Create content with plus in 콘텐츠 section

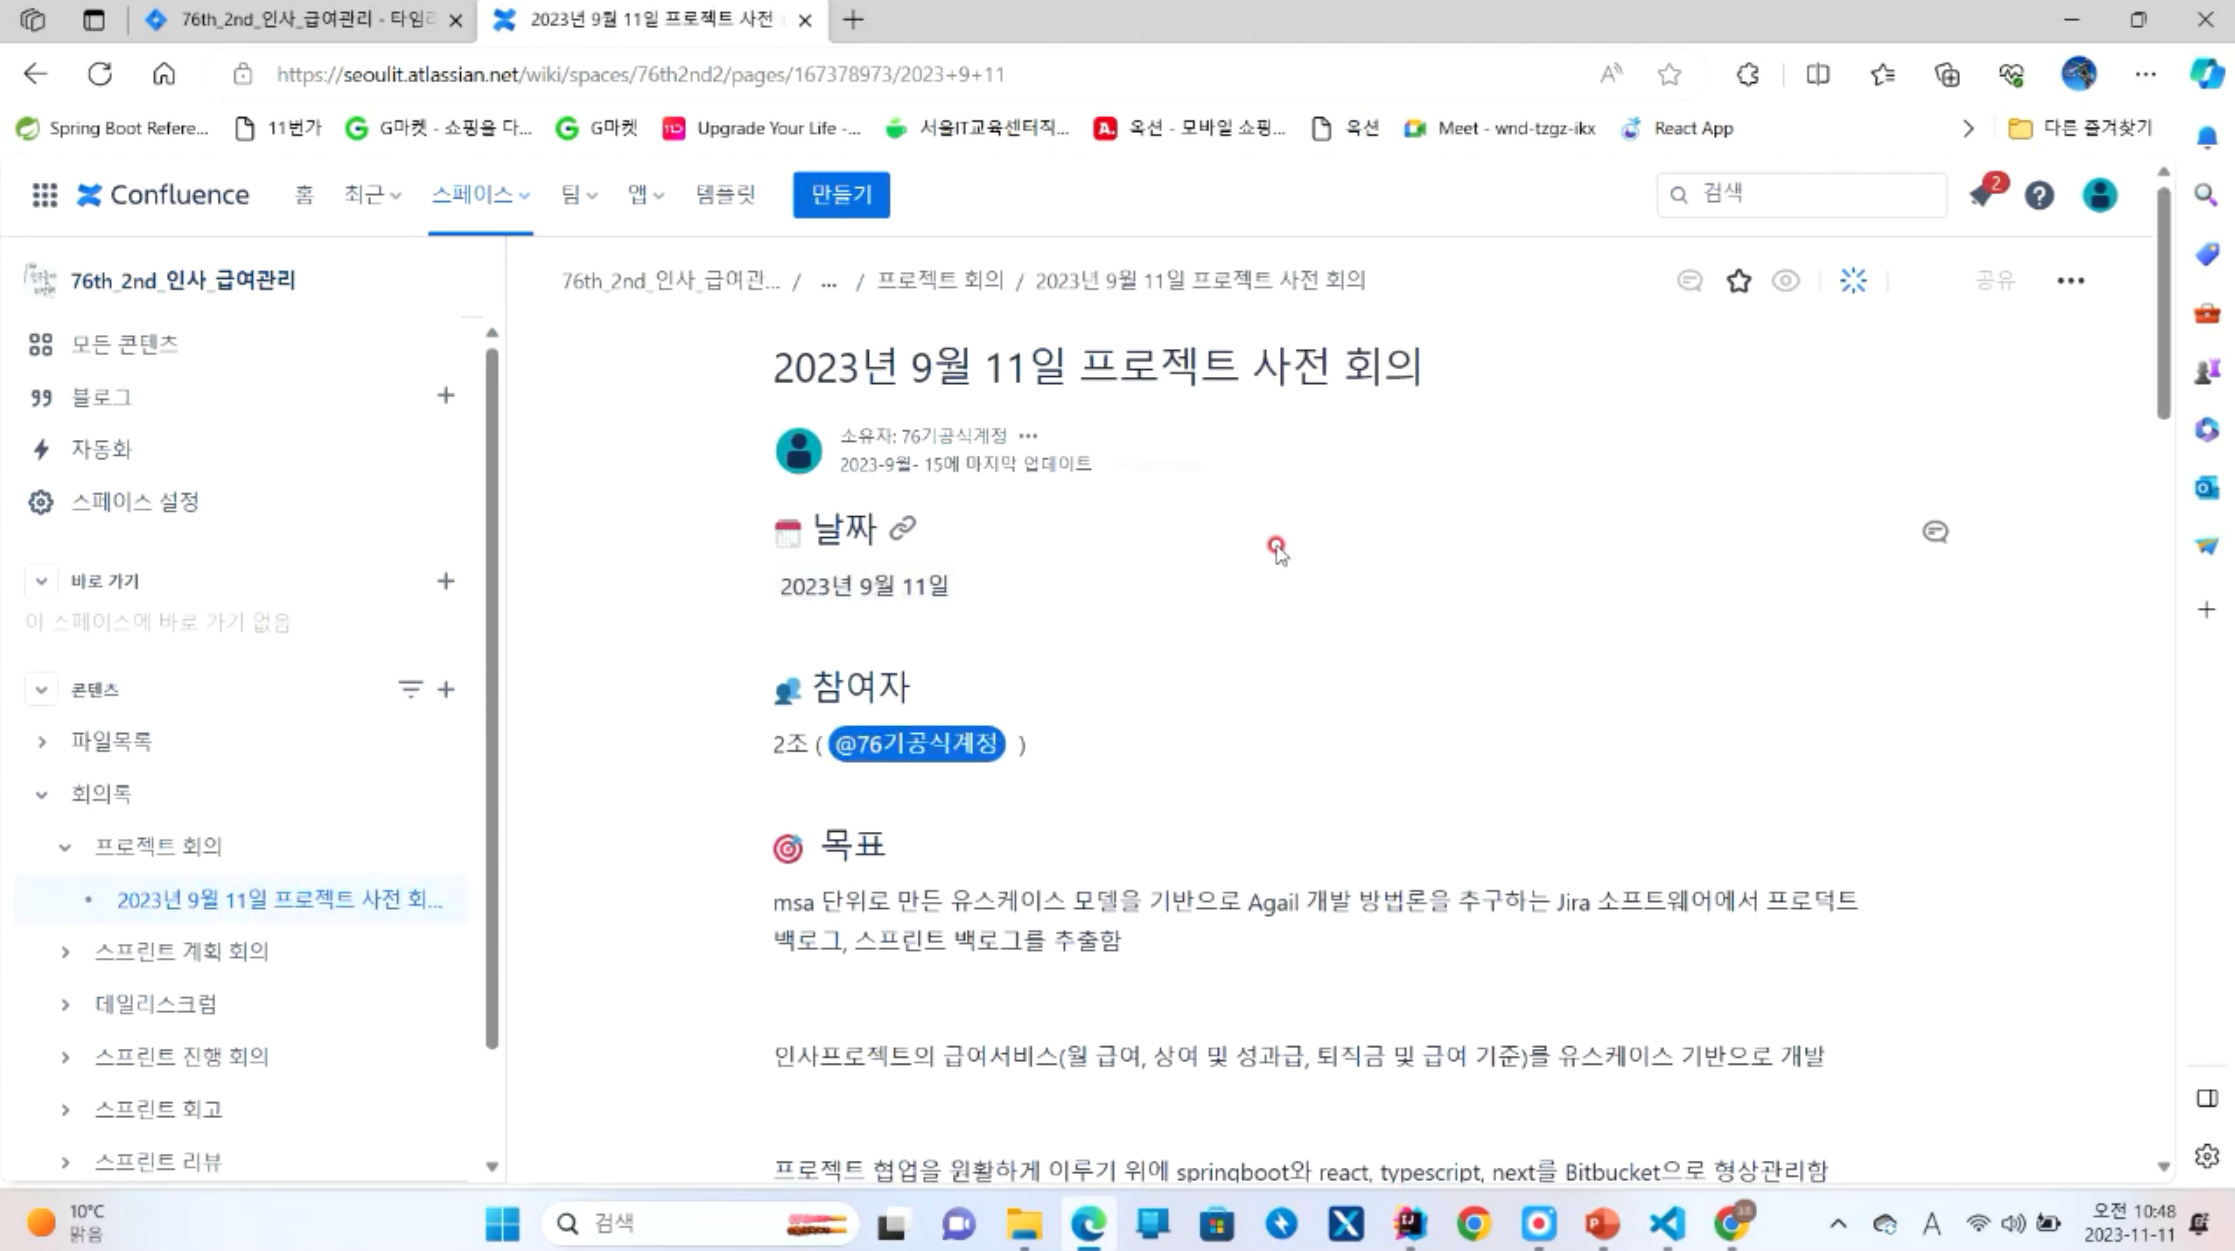click(446, 689)
